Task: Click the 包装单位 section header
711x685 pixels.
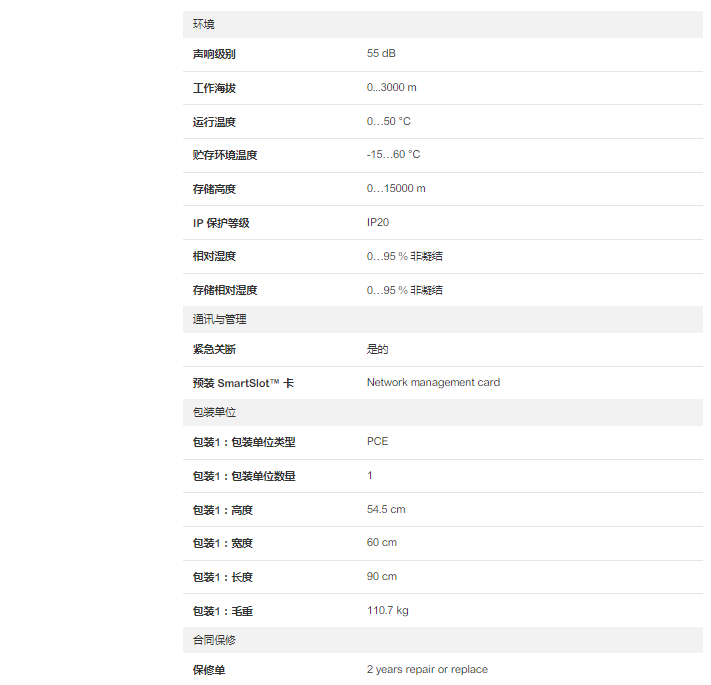Action: pos(214,412)
